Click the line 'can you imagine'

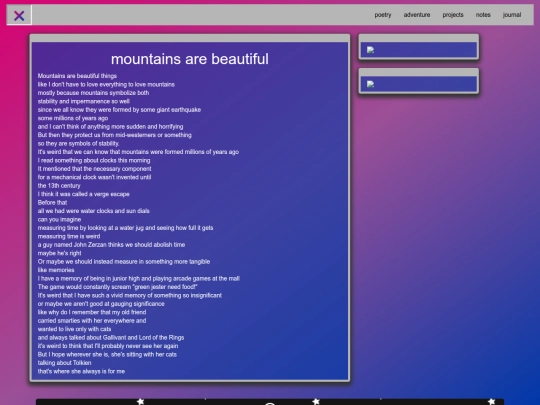59,219
